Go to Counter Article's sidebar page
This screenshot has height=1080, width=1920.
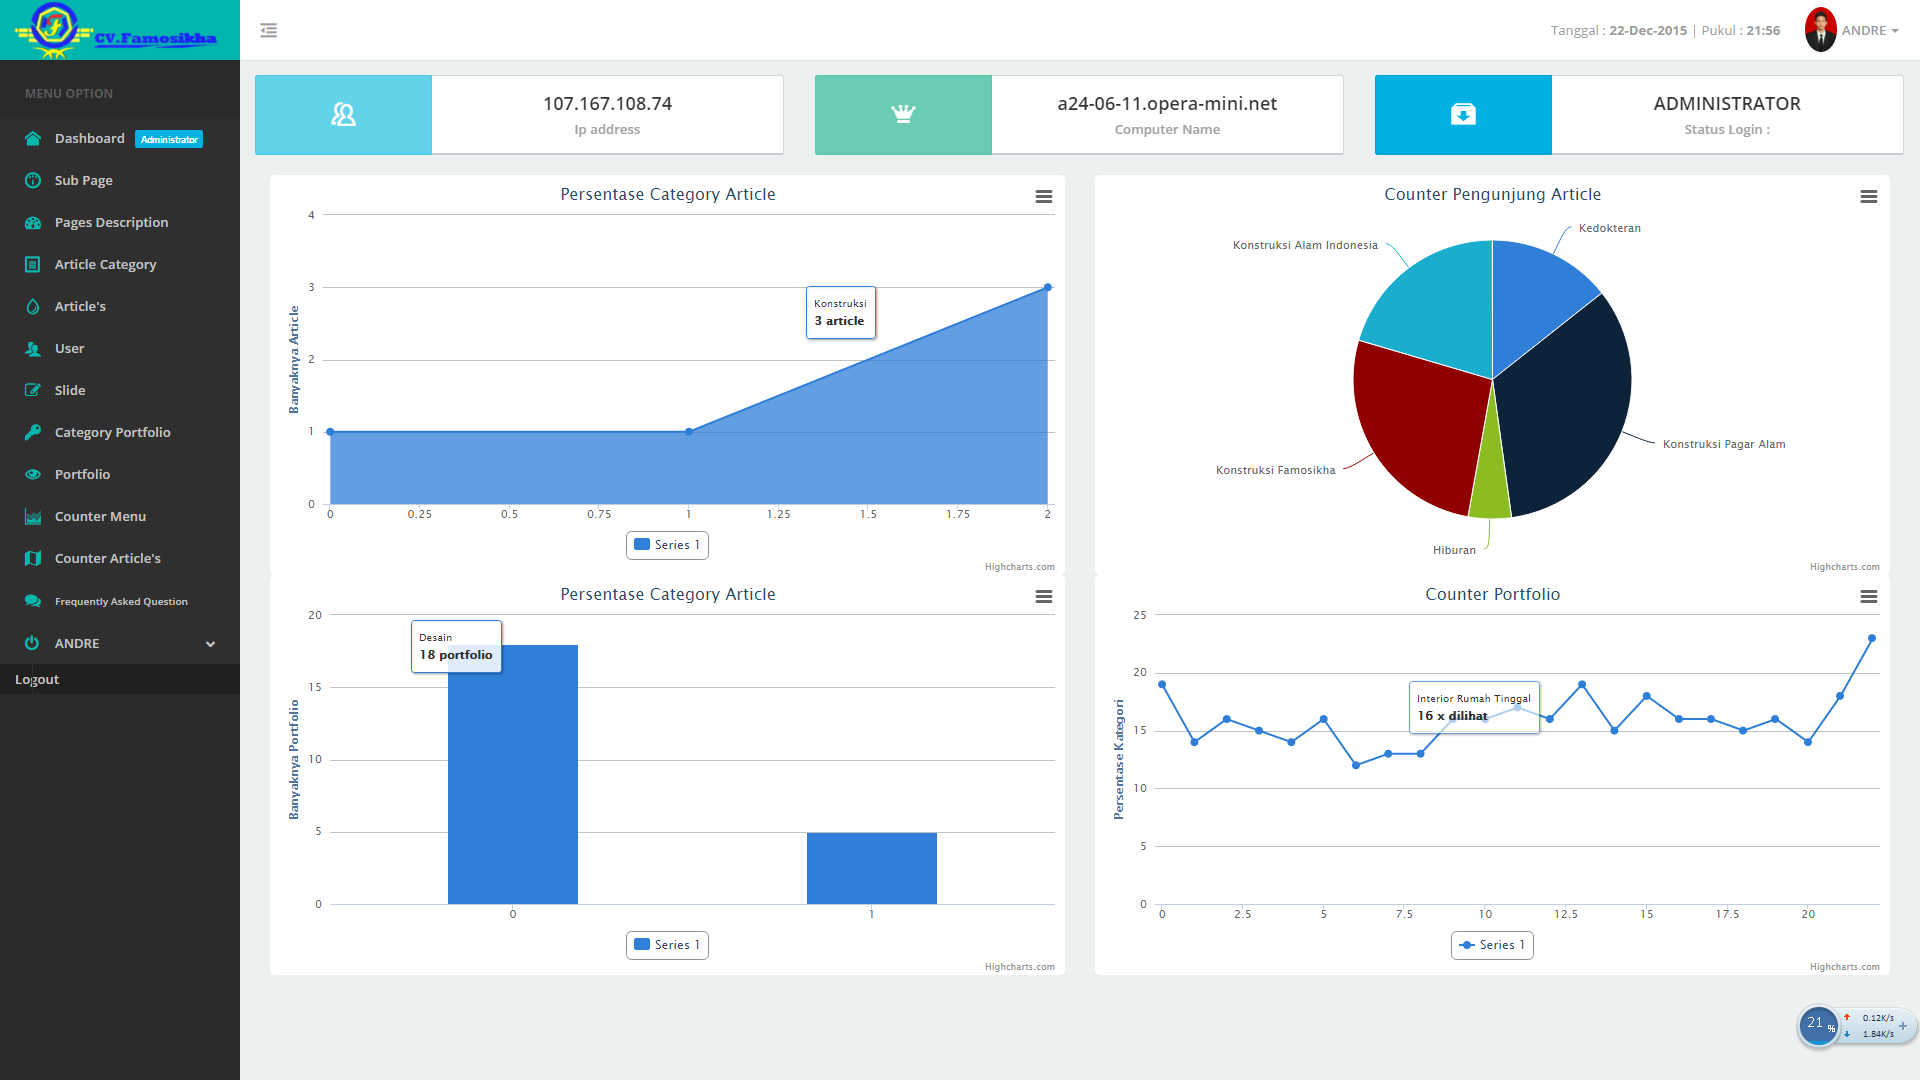107,559
